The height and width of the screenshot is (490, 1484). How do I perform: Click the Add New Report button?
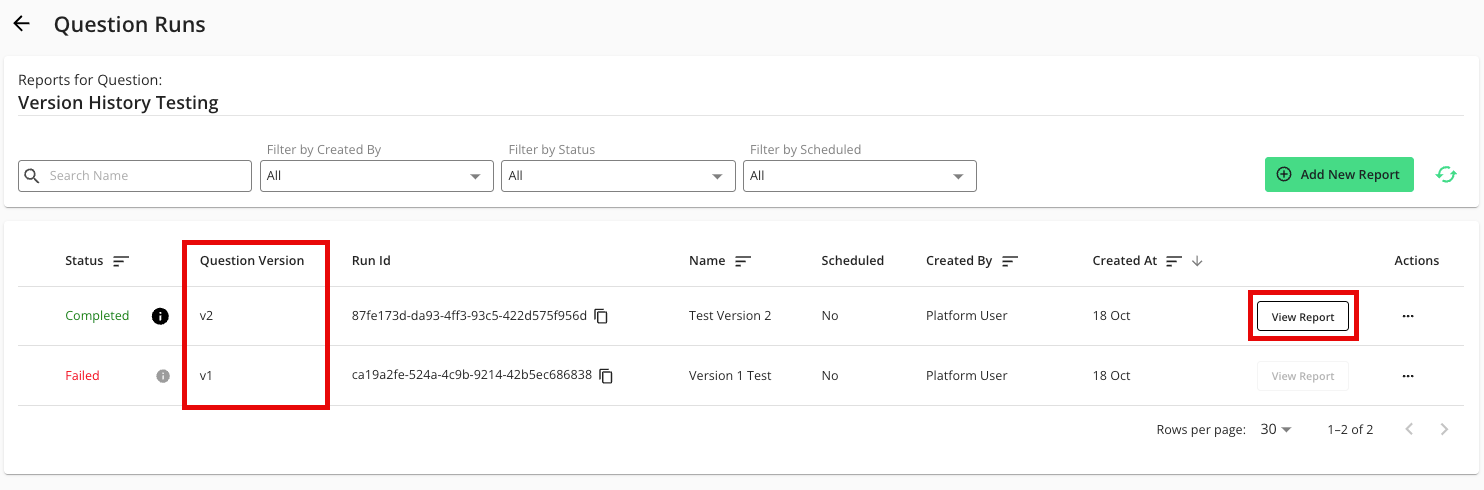[x=1339, y=174]
